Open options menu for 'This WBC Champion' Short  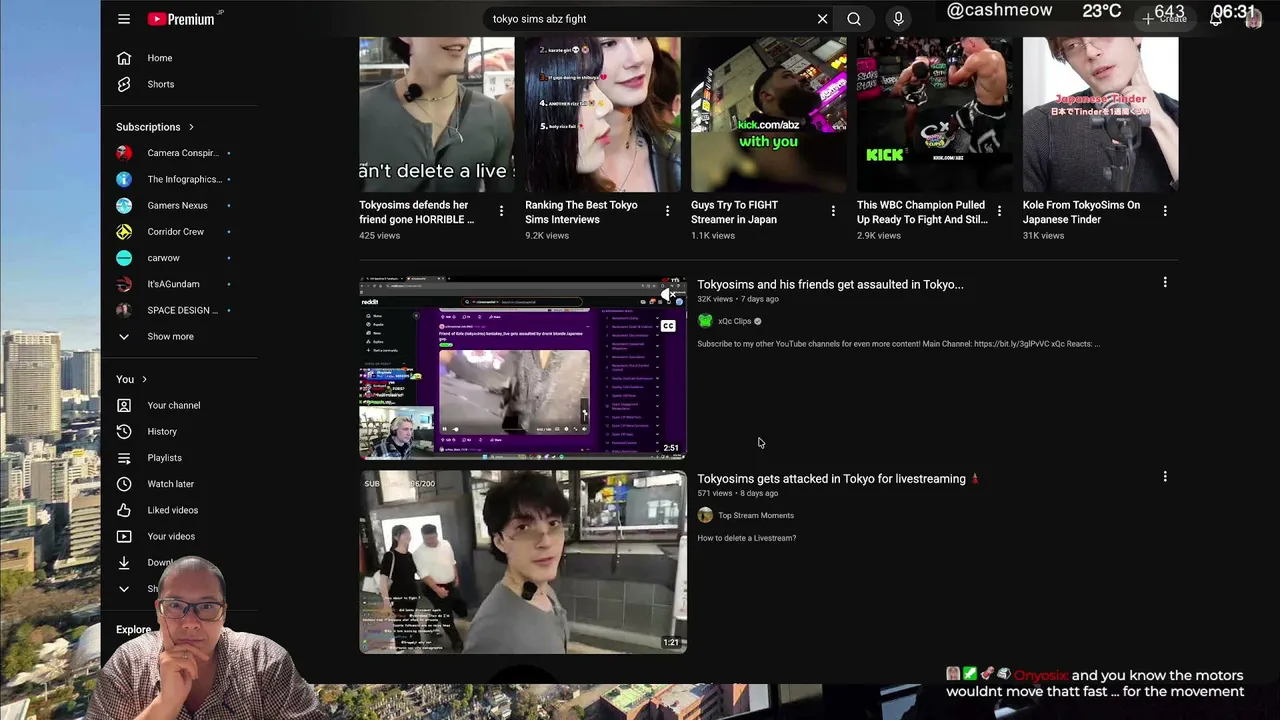[999, 210]
